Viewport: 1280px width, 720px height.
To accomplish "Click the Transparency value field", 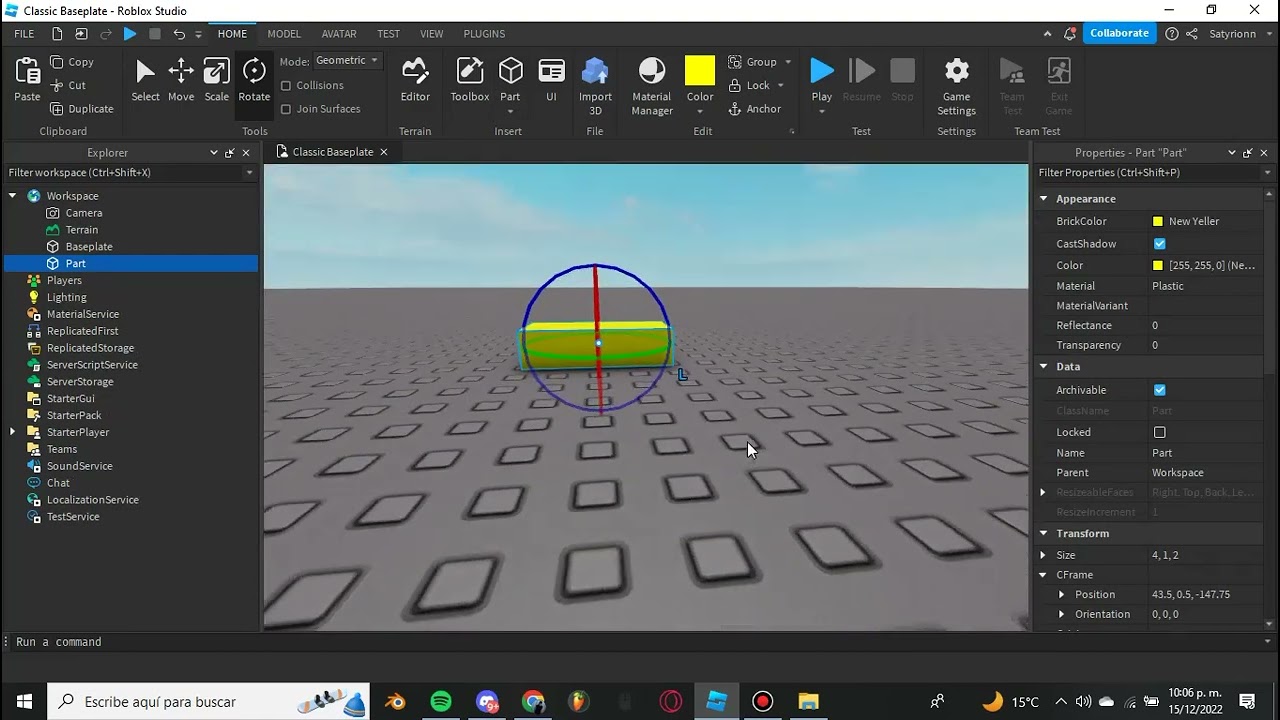I will 1205,345.
